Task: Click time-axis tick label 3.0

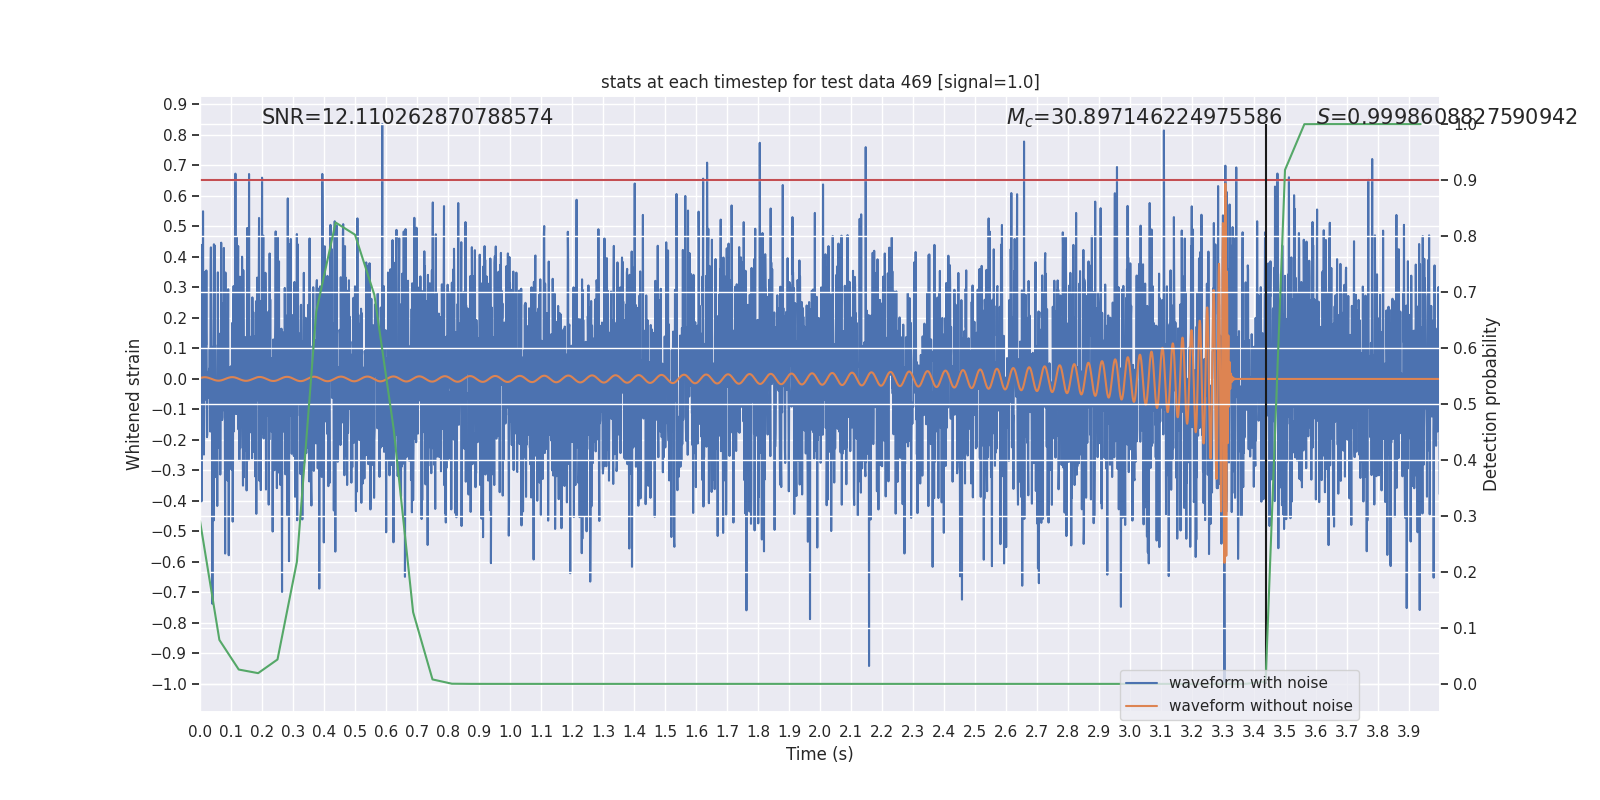Action: tap(1130, 731)
